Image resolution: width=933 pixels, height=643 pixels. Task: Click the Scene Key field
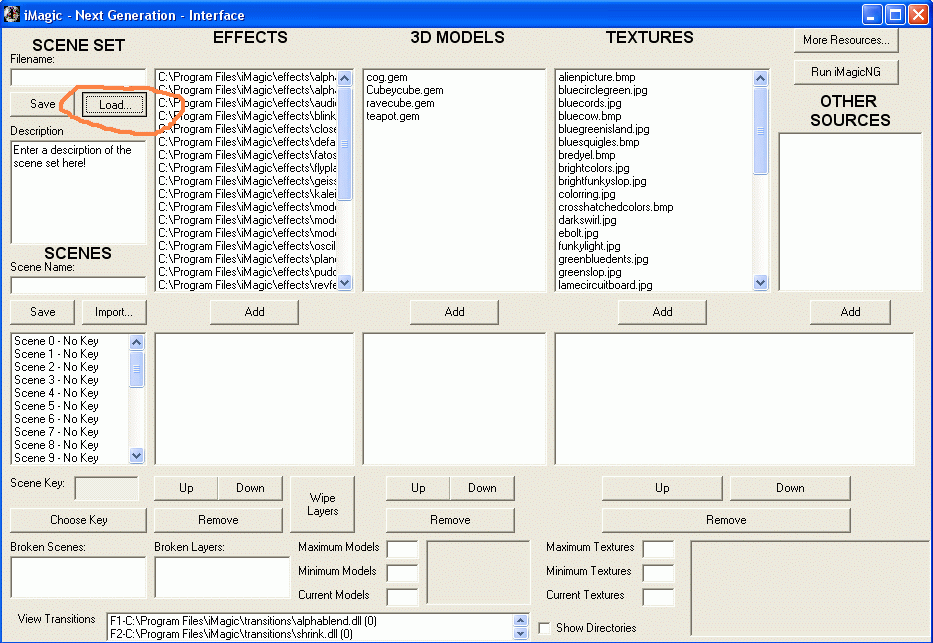click(x=107, y=488)
